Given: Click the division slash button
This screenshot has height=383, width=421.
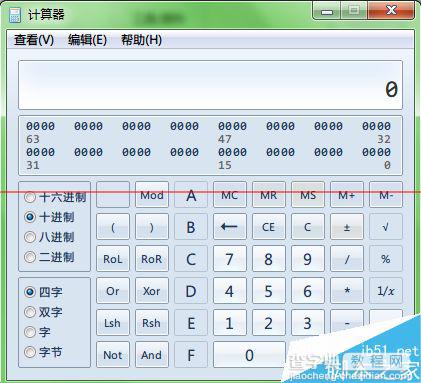Looking at the screenshot, I should click(347, 259).
